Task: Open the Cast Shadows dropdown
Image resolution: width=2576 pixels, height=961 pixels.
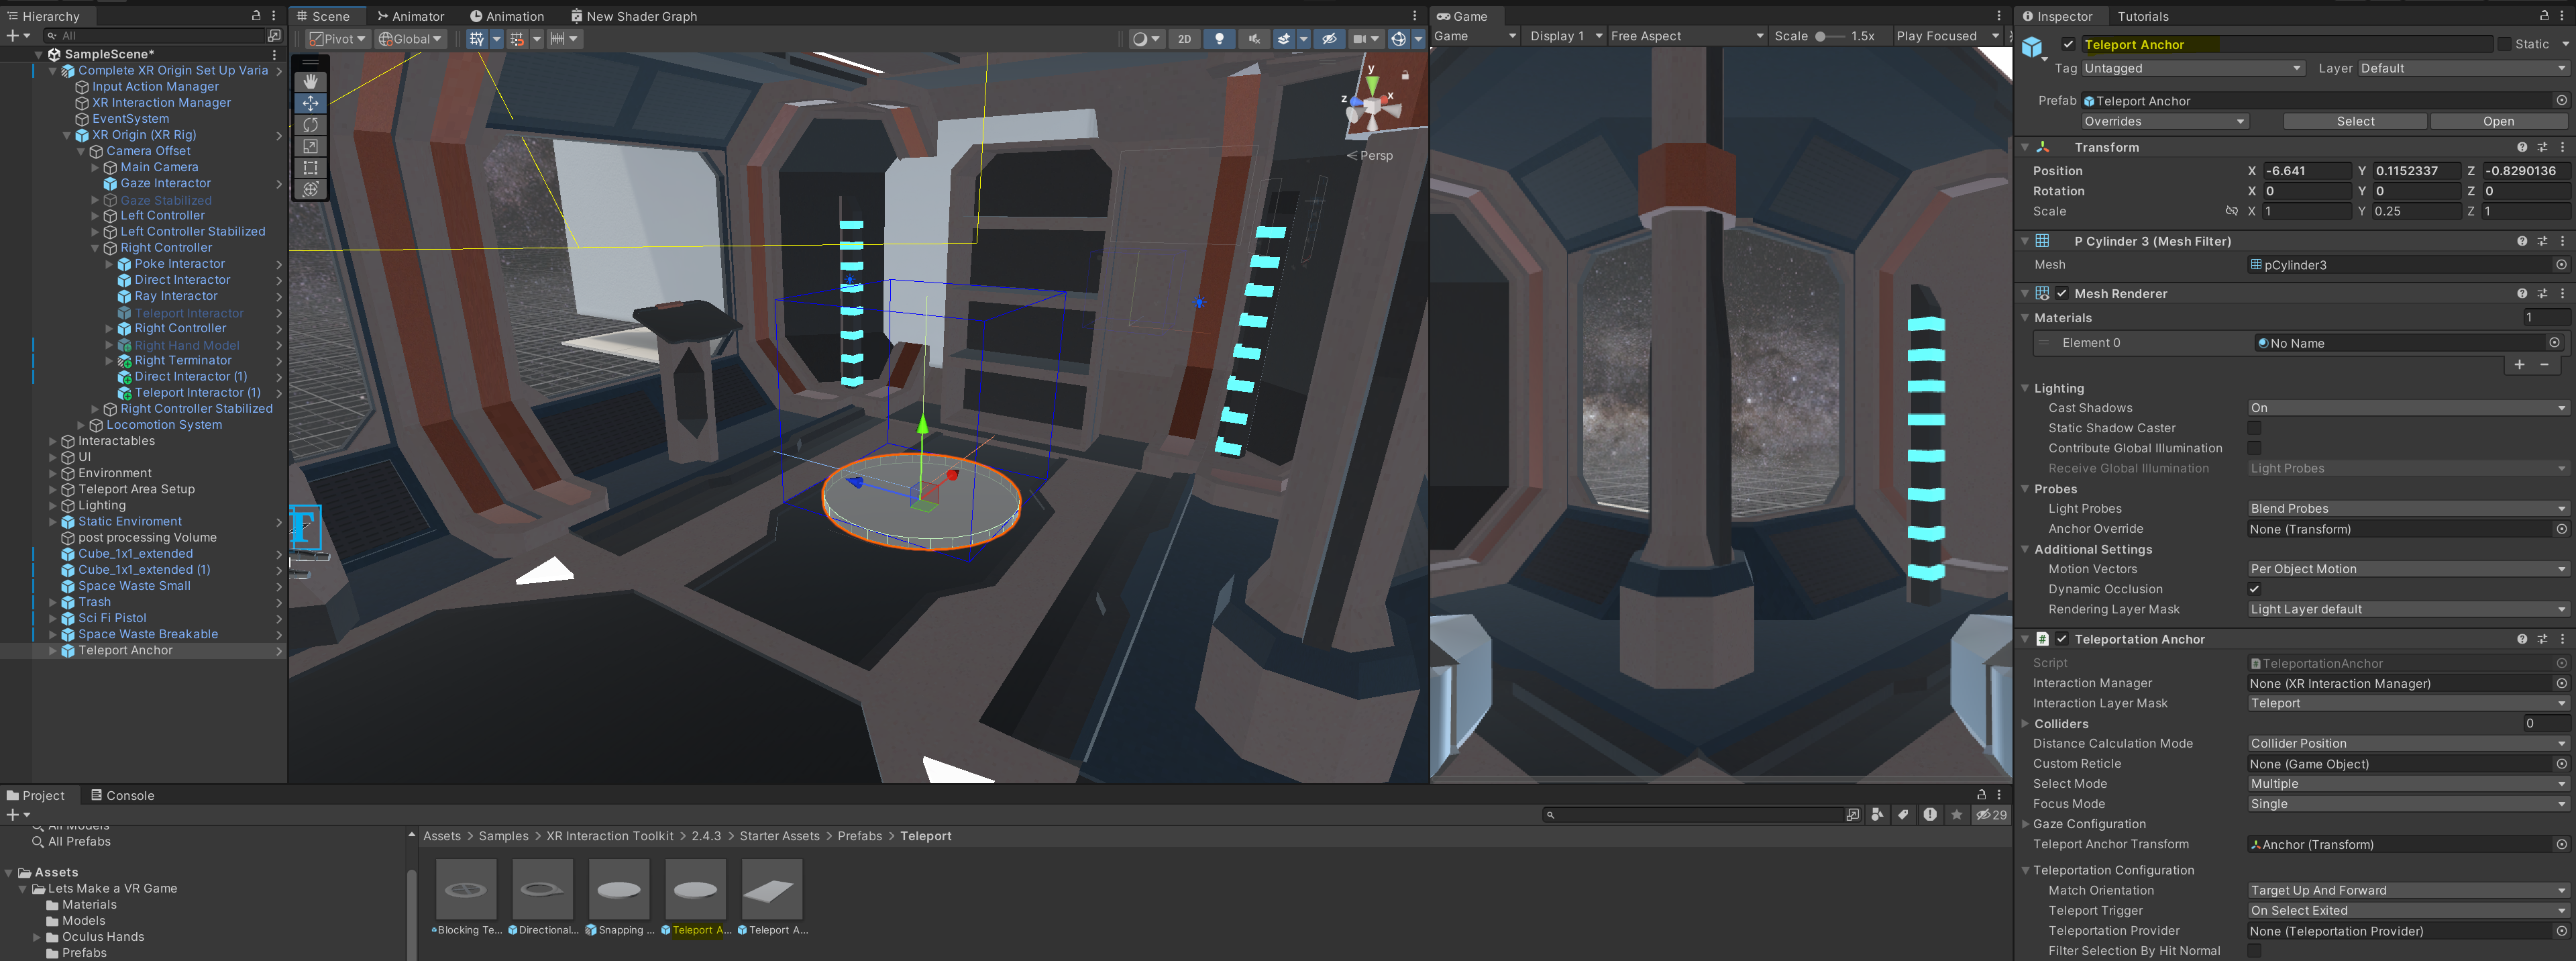Action: coord(2407,408)
